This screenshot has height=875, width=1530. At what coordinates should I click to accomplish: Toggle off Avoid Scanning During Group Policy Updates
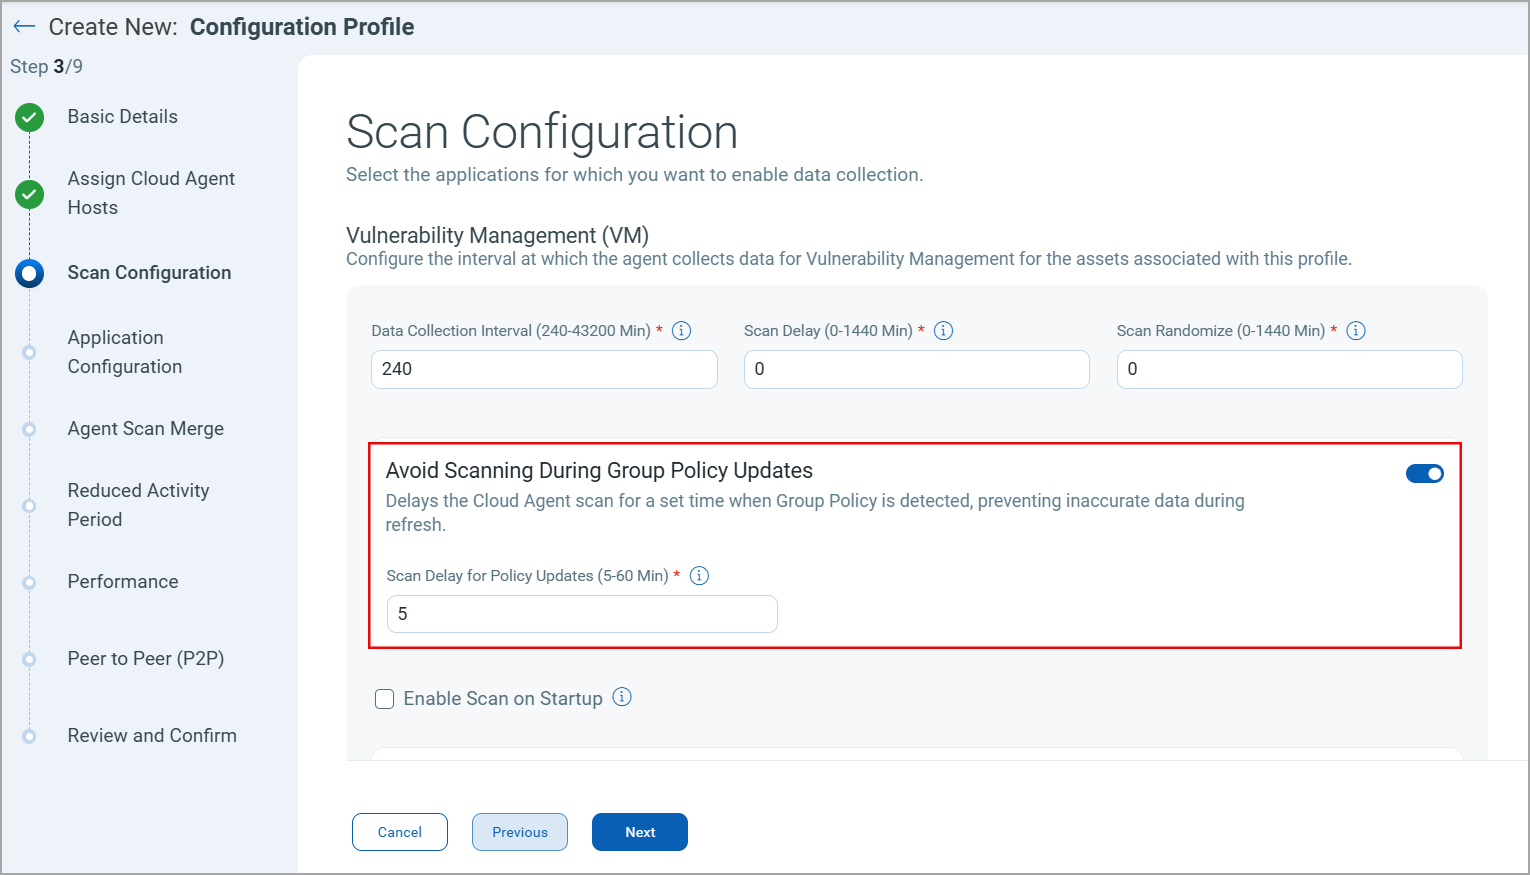(x=1424, y=474)
